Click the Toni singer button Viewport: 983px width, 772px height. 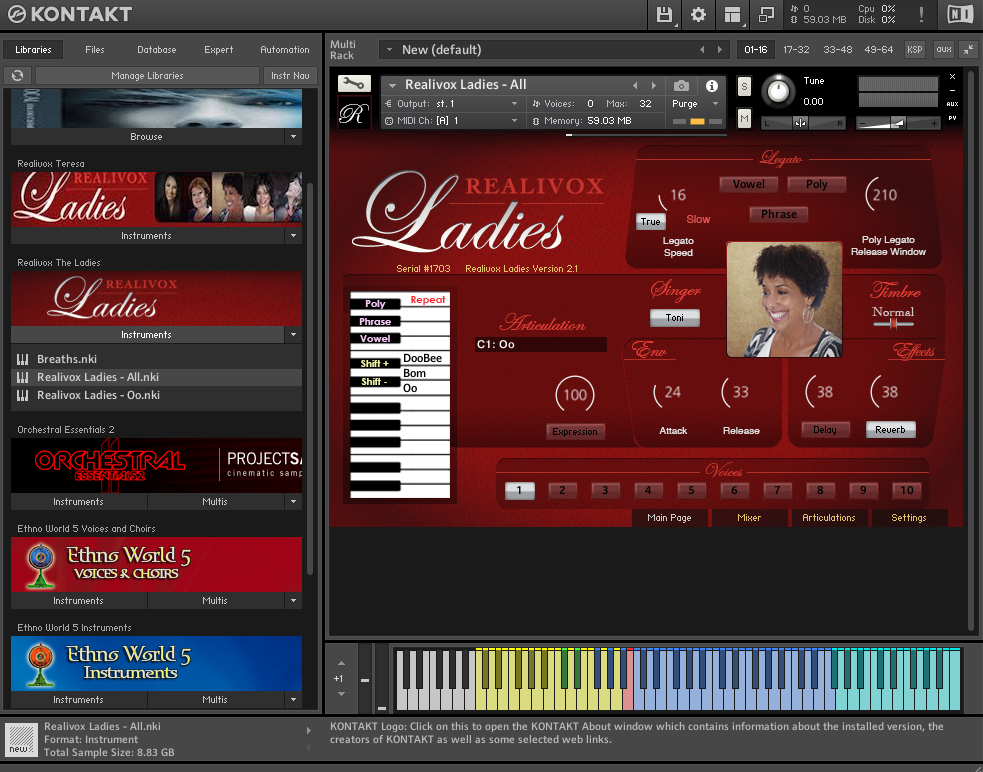coord(675,317)
